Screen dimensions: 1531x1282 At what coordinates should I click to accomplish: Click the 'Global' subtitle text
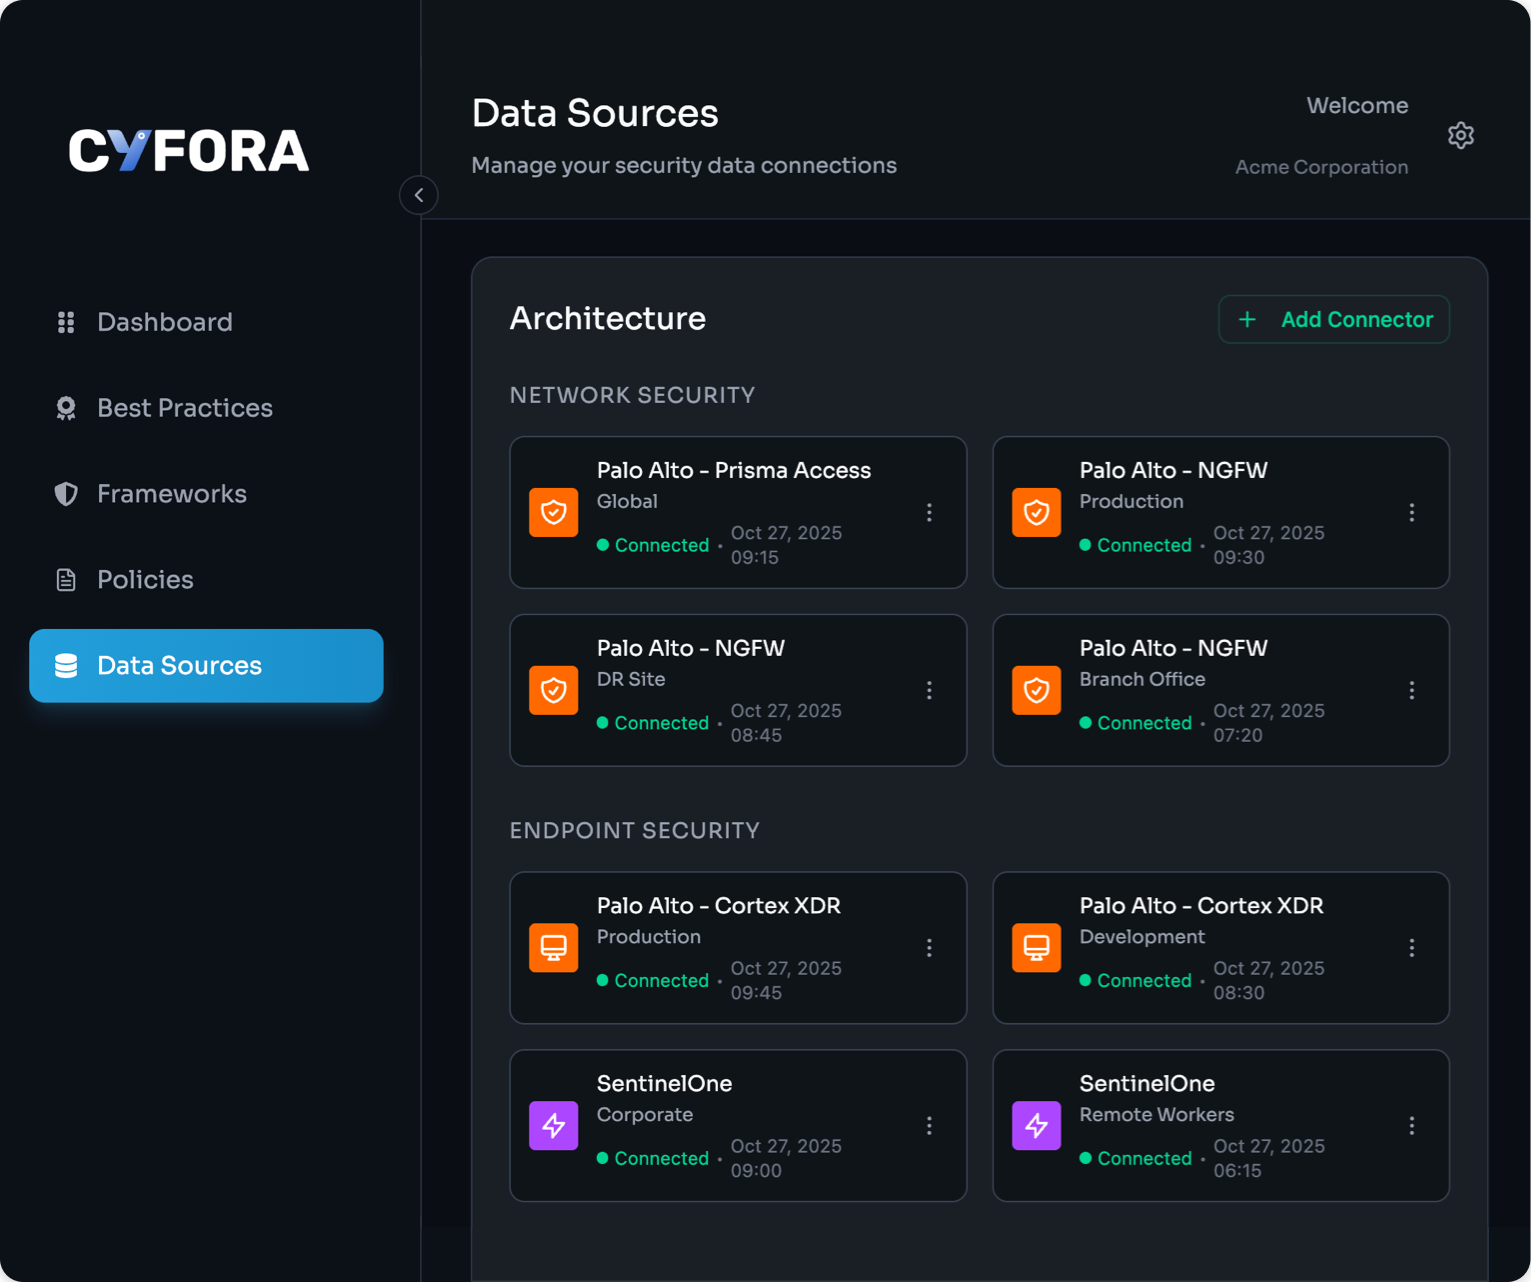627,501
